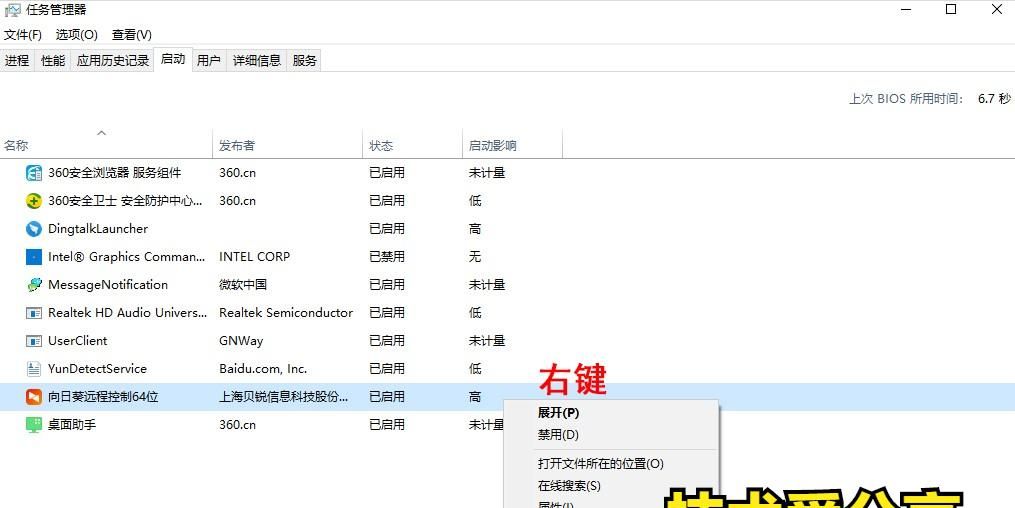
Task: Select the 360安全卫士 安全防护中心 row name
Action: [126, 201]
